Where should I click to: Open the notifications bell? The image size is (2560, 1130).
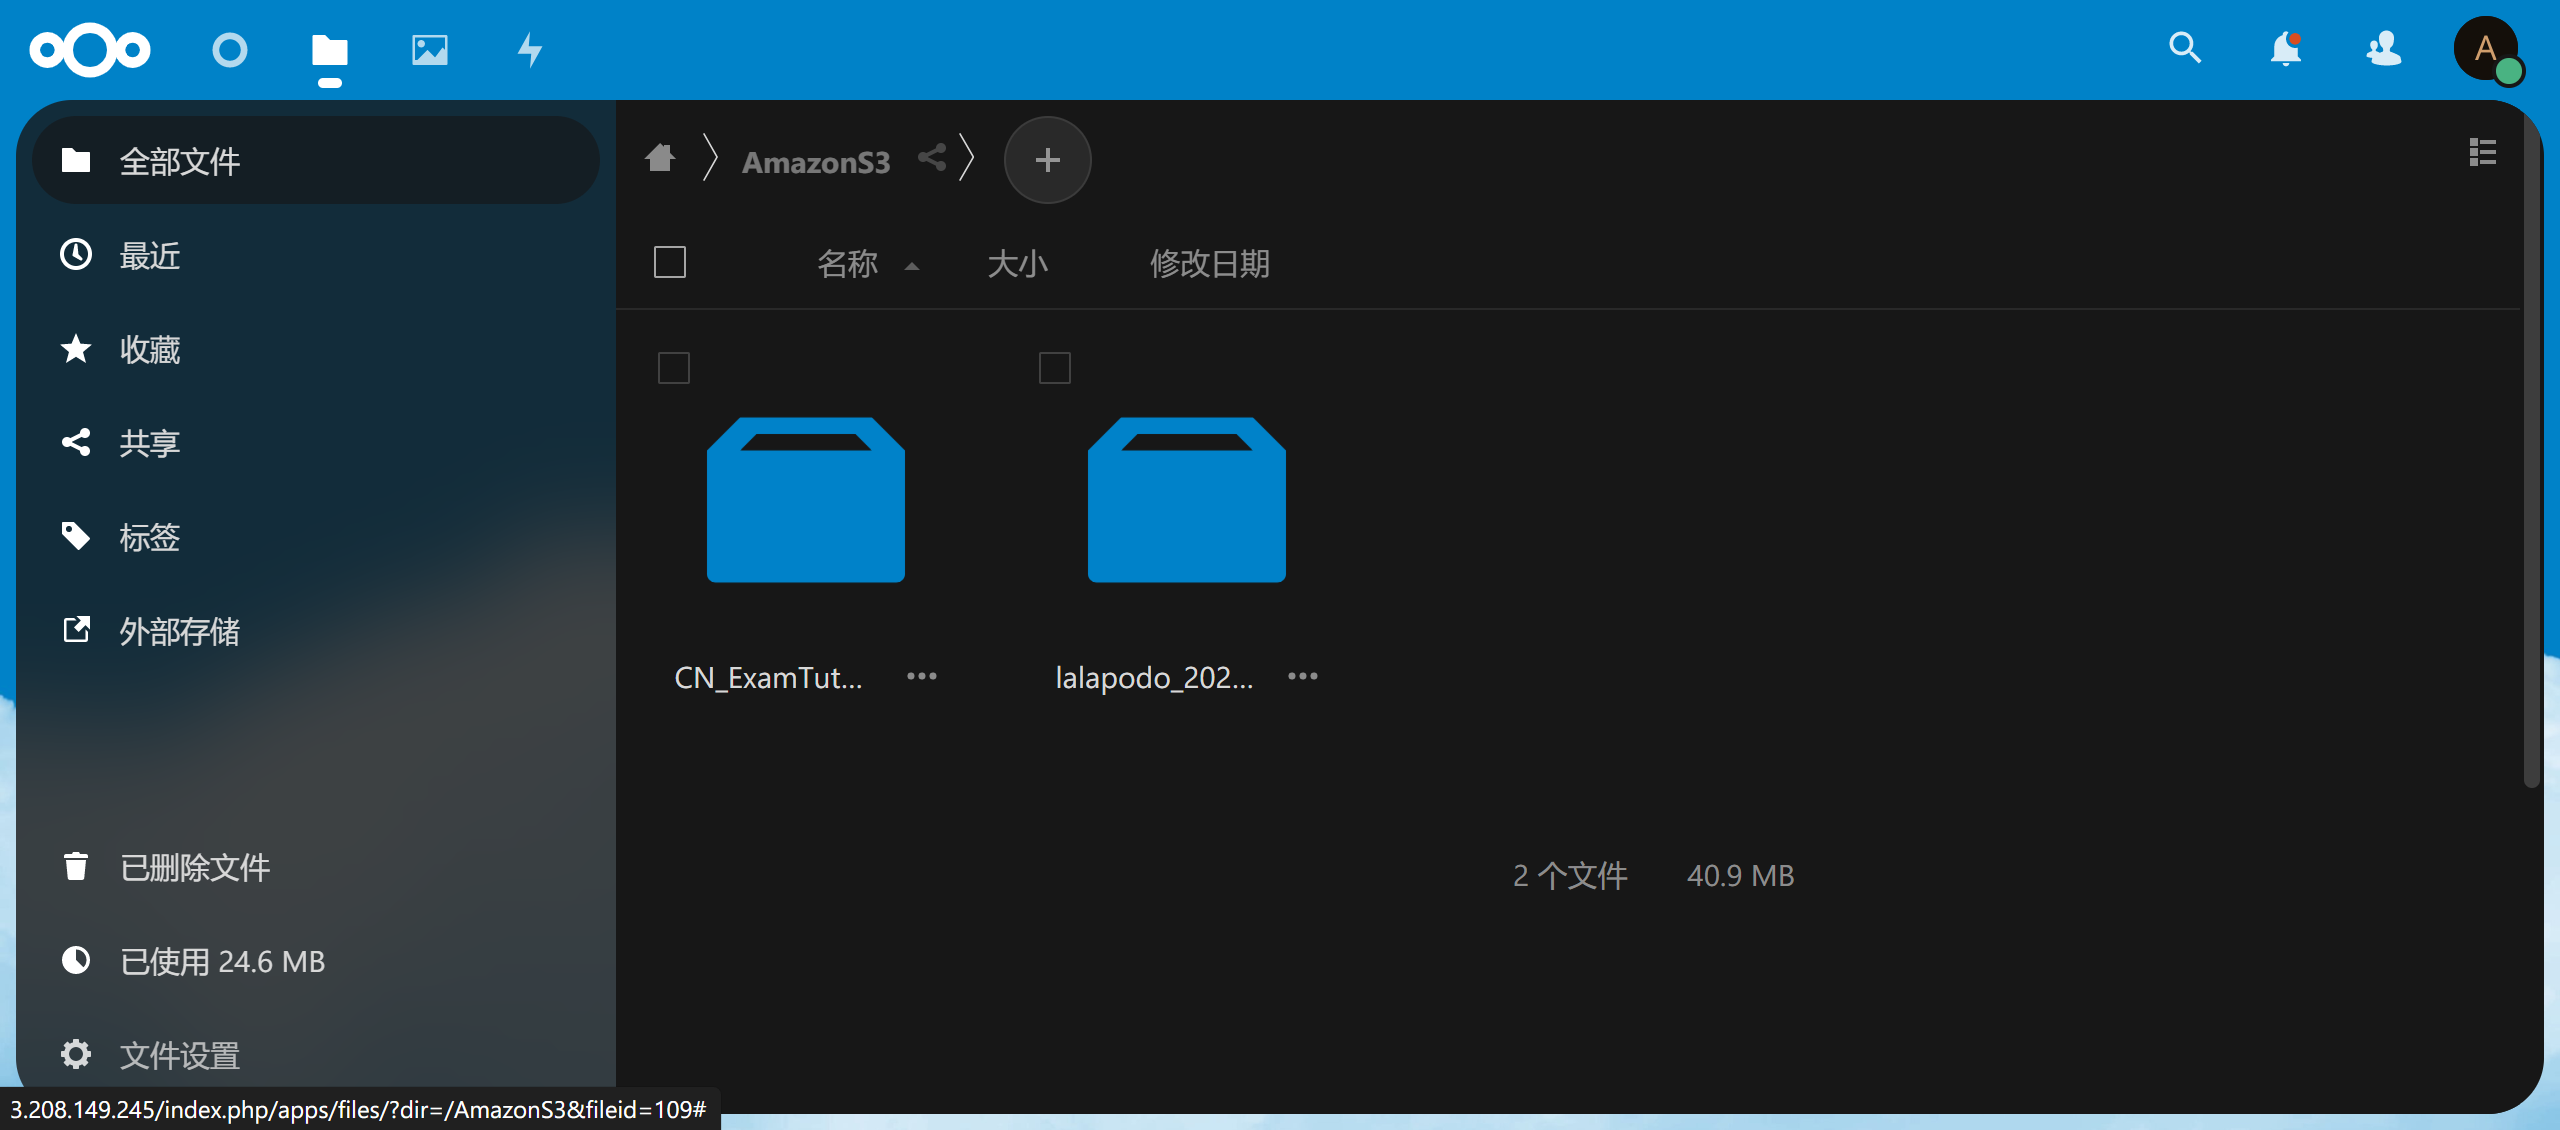tap(2285, 48)
